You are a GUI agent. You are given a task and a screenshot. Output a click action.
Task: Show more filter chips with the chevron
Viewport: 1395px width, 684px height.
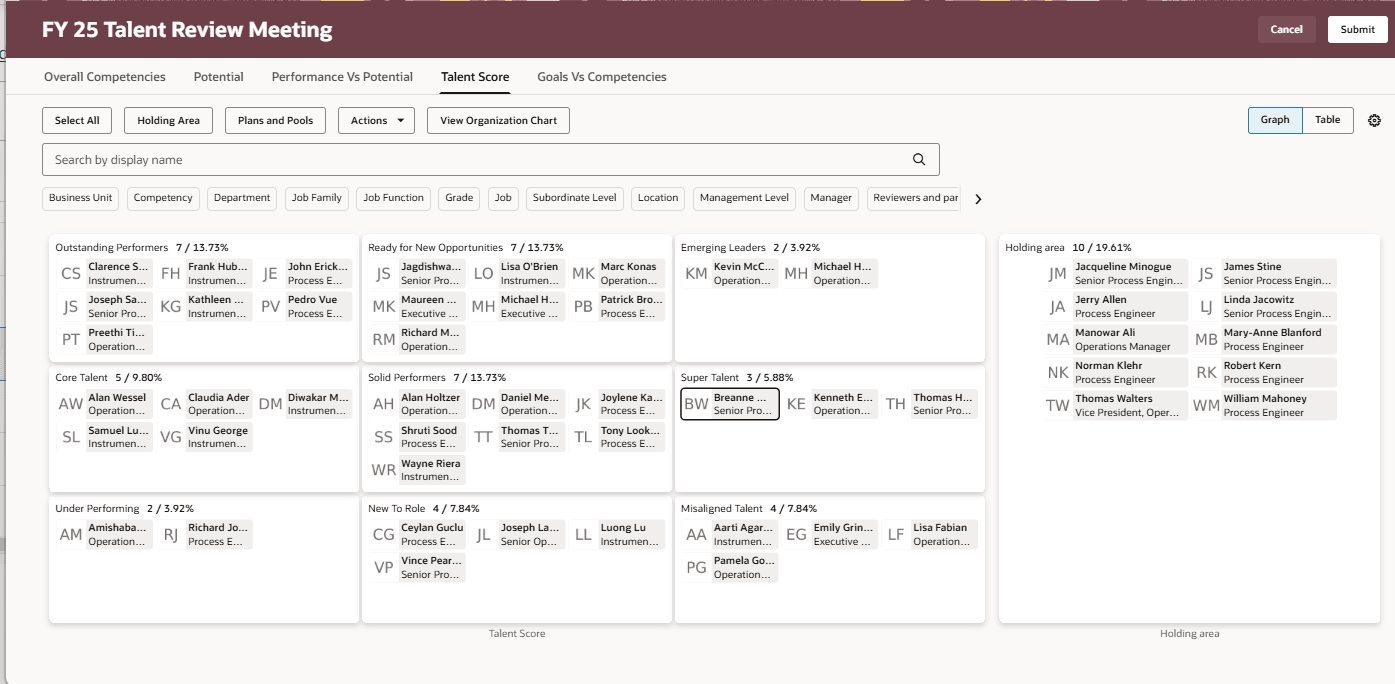pos(978,199)
